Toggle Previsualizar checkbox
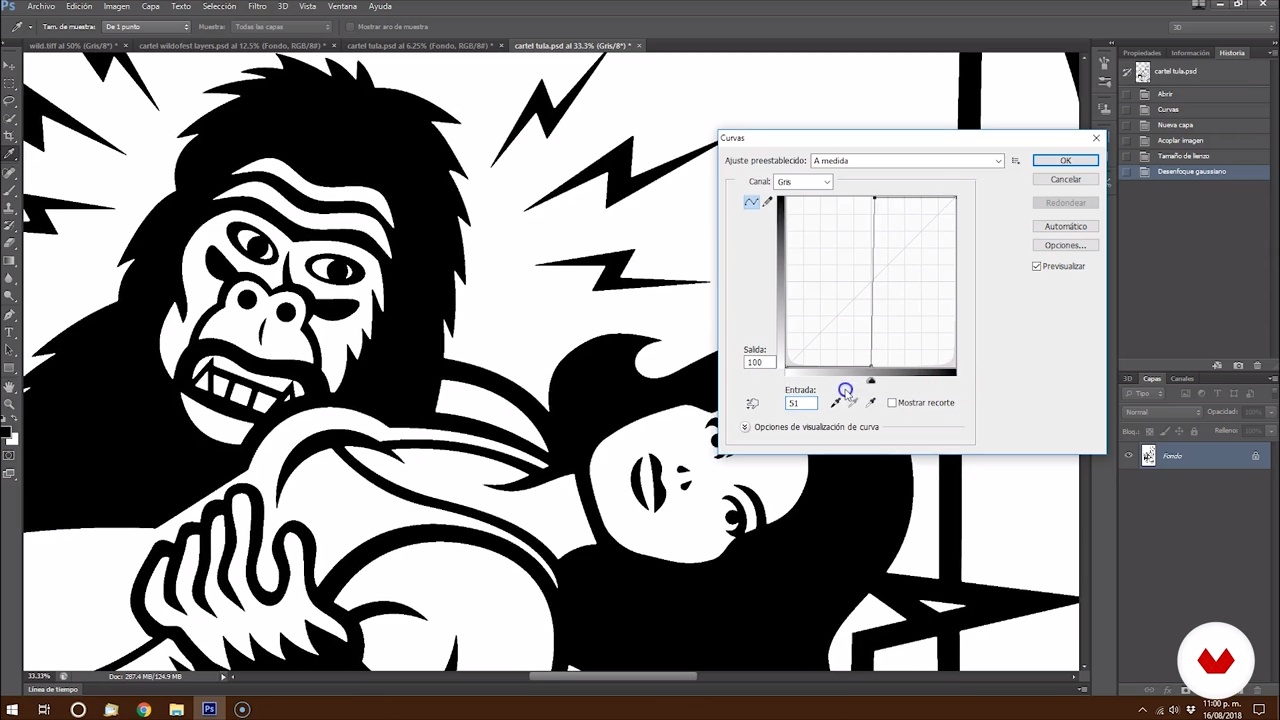 (1037, 266)
